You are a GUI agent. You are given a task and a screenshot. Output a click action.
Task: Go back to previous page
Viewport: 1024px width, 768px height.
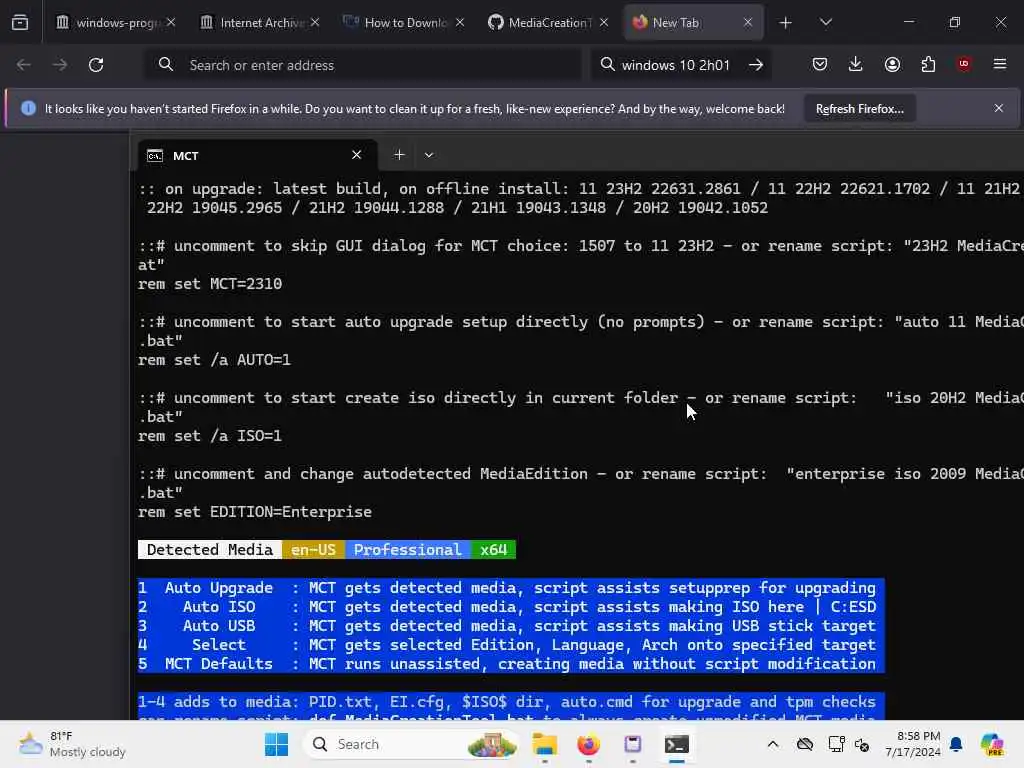pos(24,65)
